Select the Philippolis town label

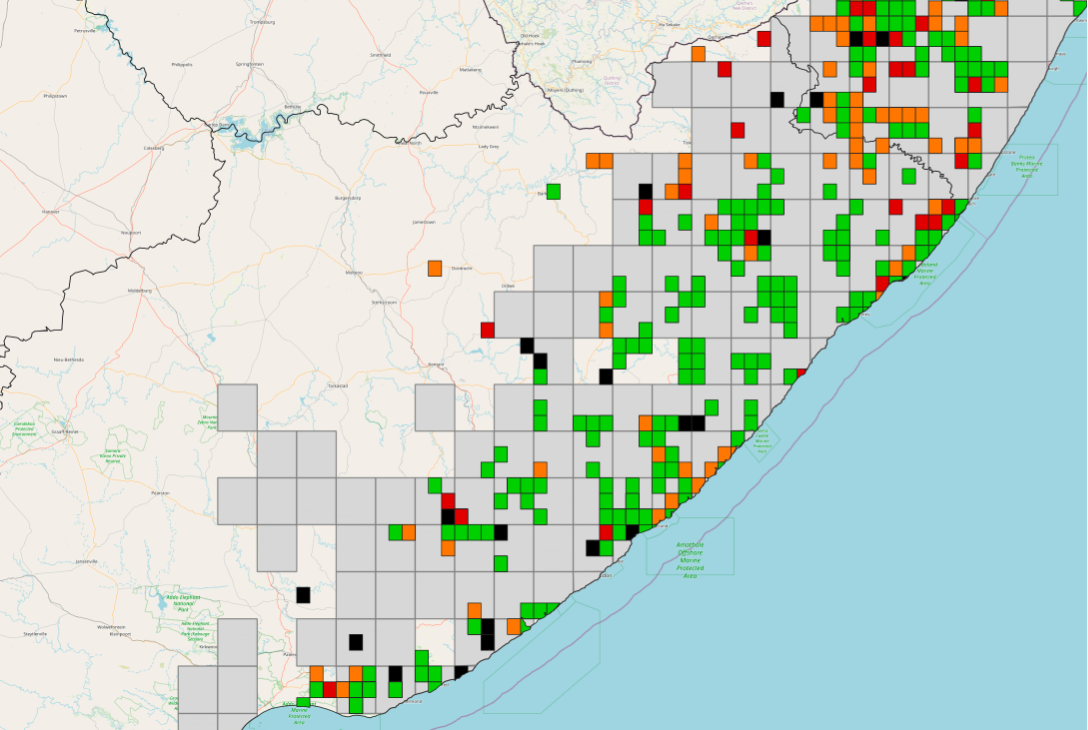pyautogui.click(x=182, y=64)
